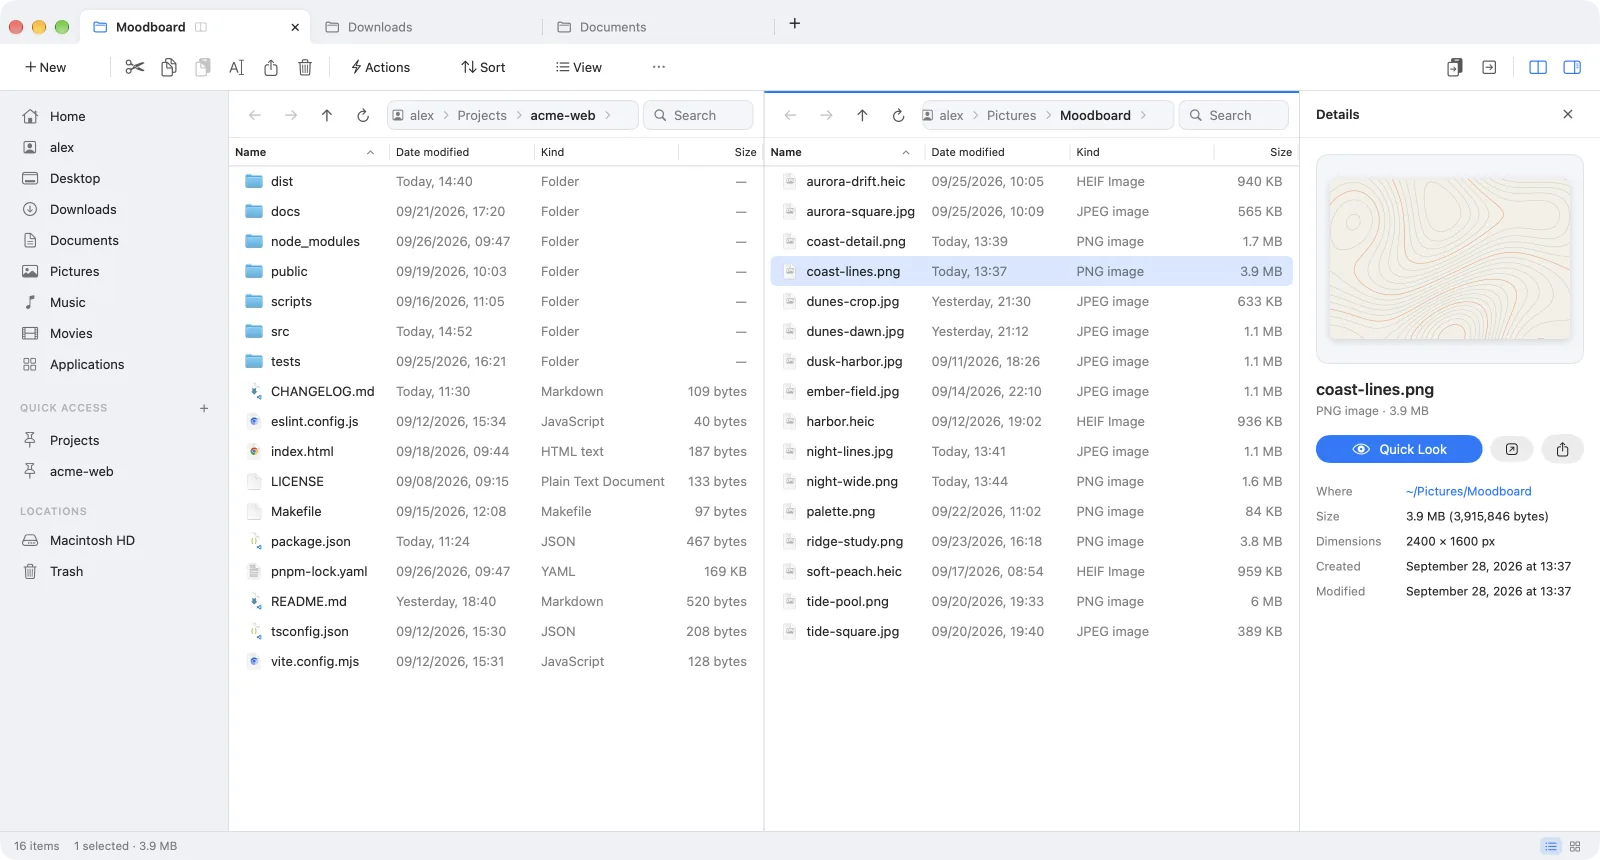This screenshot has height=860, width=1600.
Task: Open the toolbar's three-dot overflow menu
Action: pos(659,67)
